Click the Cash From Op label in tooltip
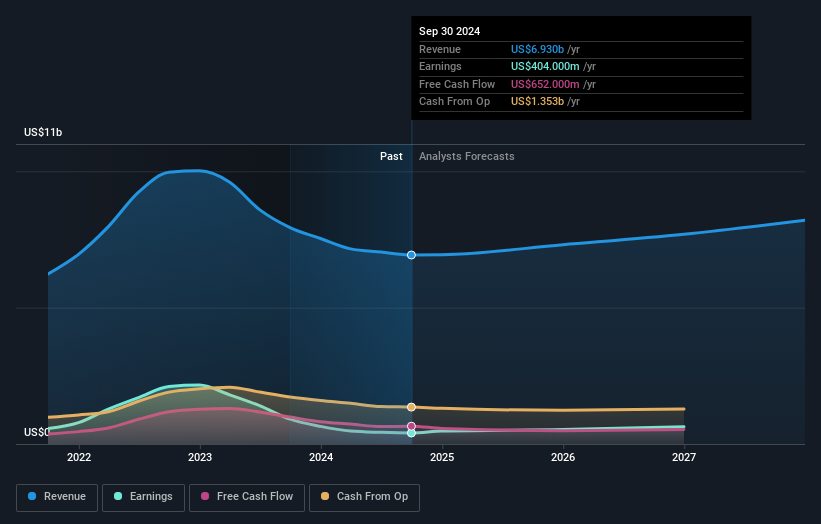Screen dimensions: 821x524 pos(454,102)
